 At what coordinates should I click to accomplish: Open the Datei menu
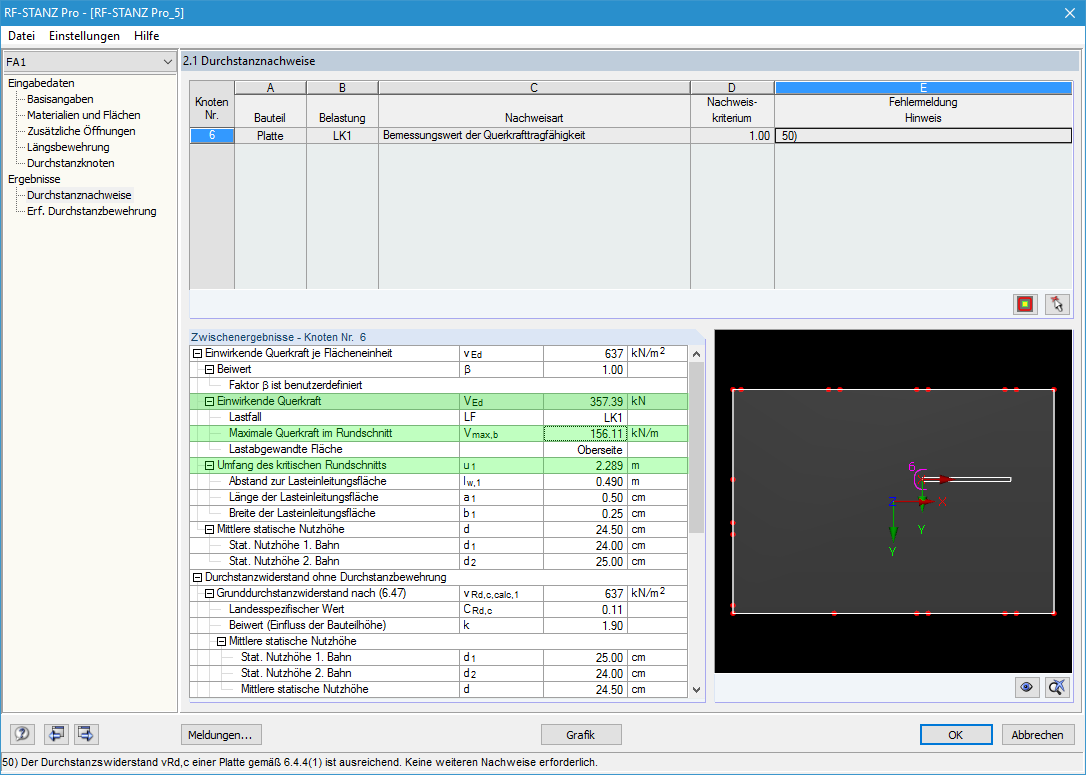pos(21,35)
